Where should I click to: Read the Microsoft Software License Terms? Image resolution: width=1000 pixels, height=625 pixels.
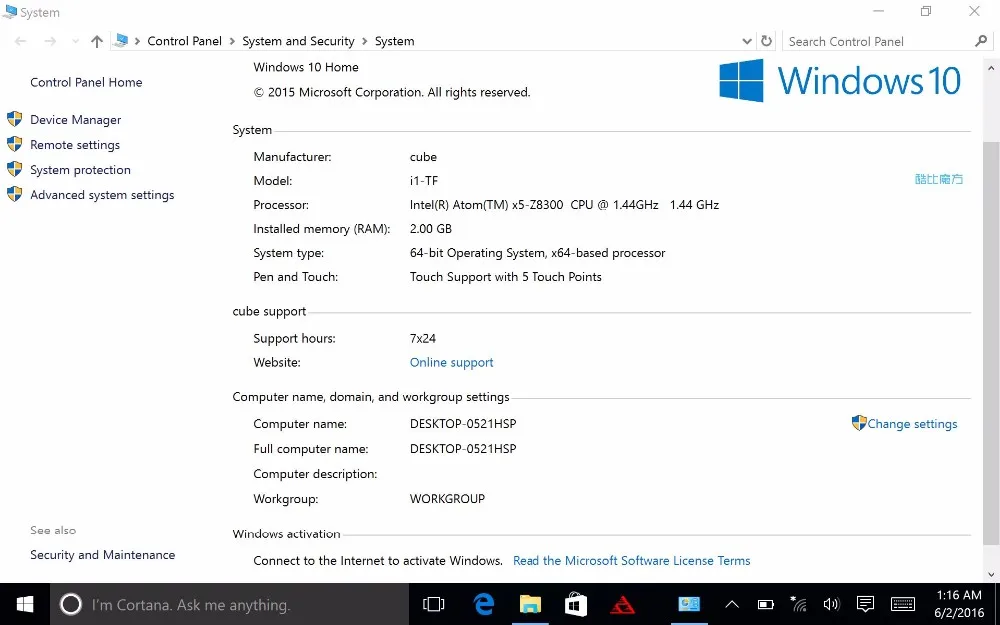click(x=631, y=561)
